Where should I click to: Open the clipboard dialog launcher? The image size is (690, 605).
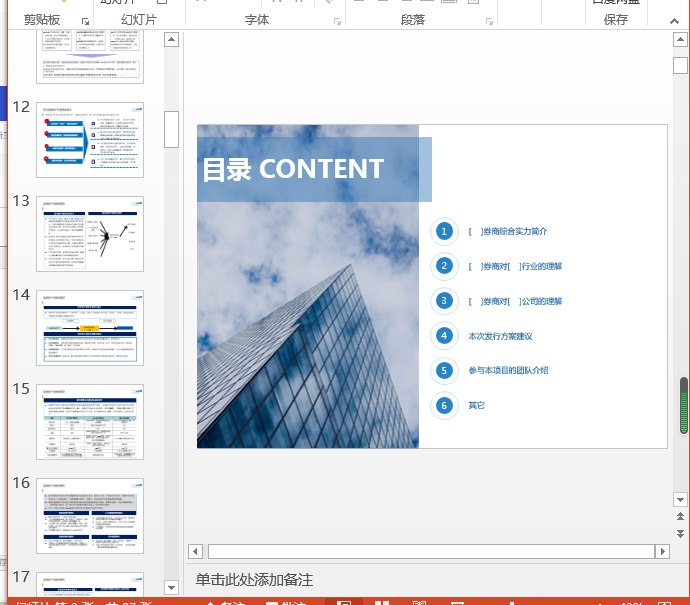85,21
